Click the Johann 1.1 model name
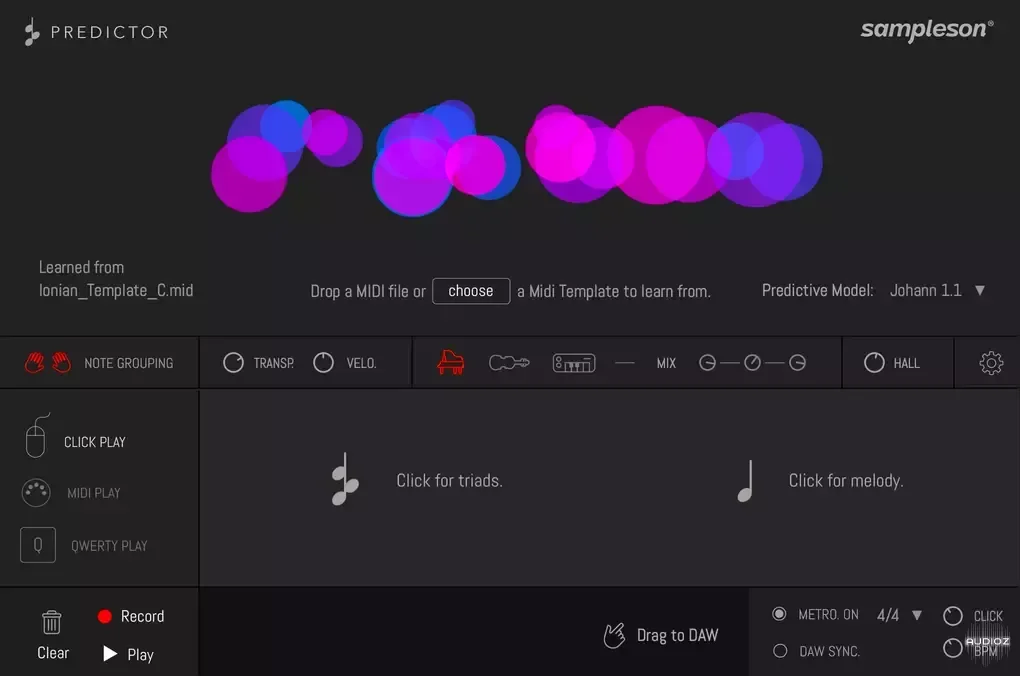The width and height of the screenshot is (1020, 676). [926, 290]
